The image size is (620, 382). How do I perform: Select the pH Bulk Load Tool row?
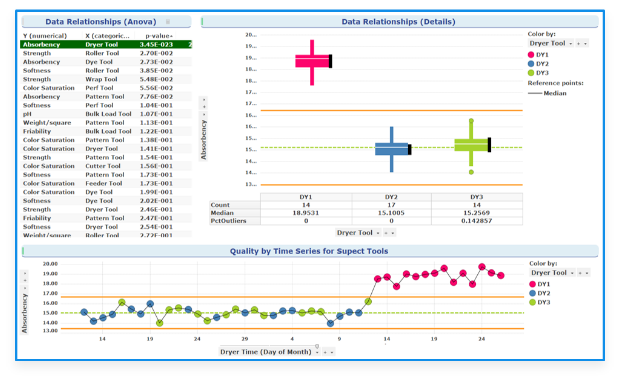click(x=106, y=114)
